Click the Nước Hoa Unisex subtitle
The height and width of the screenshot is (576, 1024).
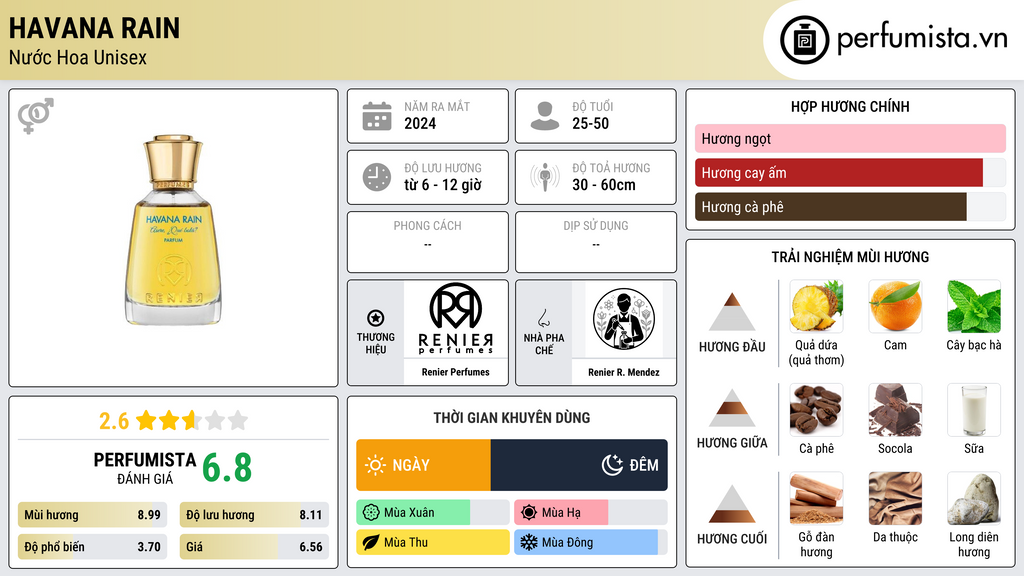78,57
